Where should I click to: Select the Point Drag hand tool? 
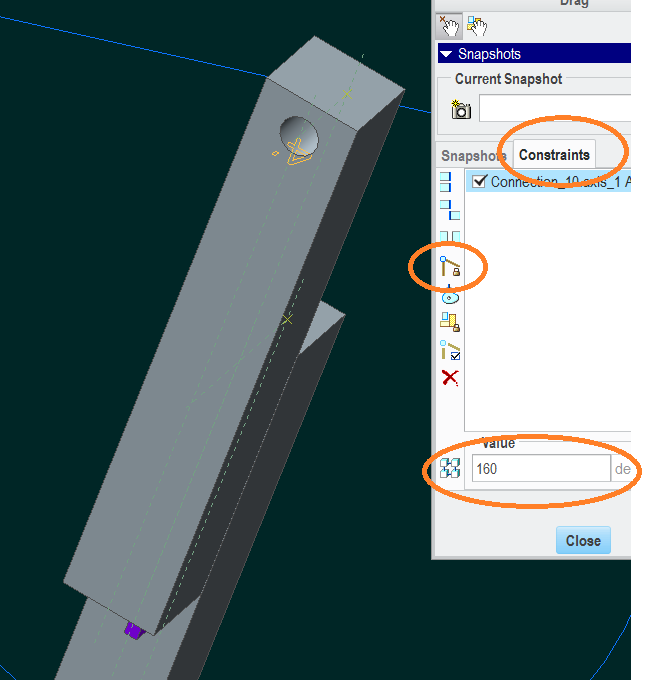(449, 26)
